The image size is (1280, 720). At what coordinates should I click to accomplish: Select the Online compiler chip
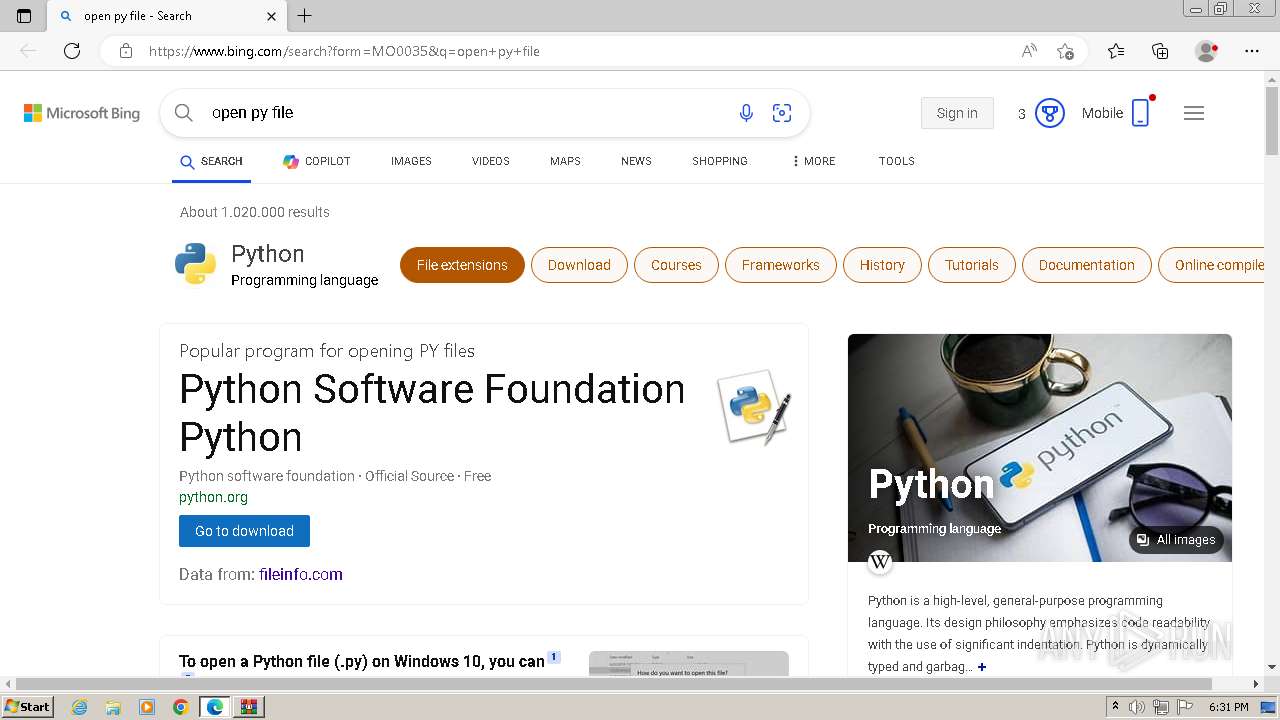coord(1213,265)
